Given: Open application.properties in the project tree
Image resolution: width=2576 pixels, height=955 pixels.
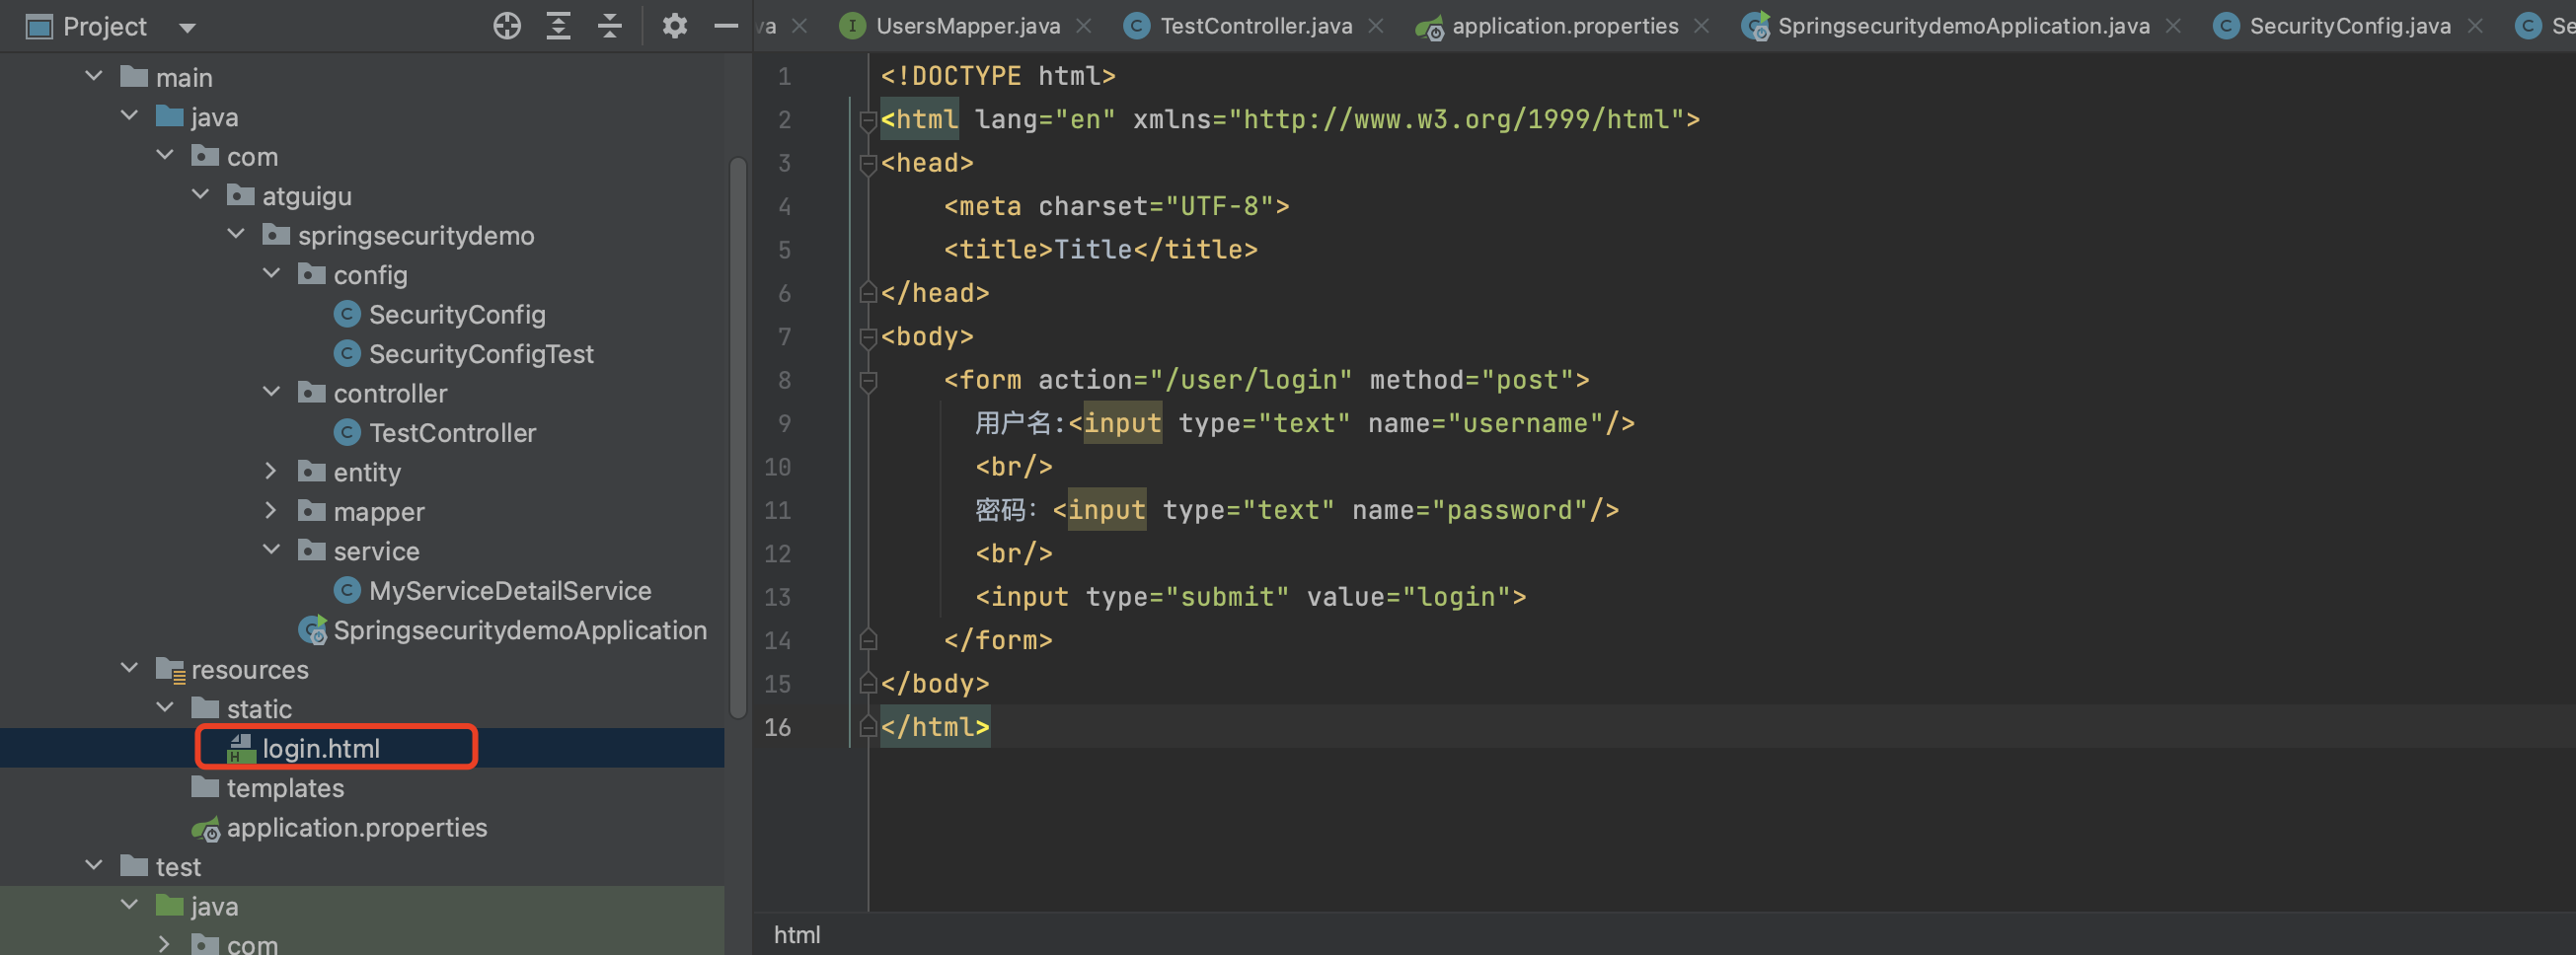Looking at the screenshot, I should click(x=356, y=828).
